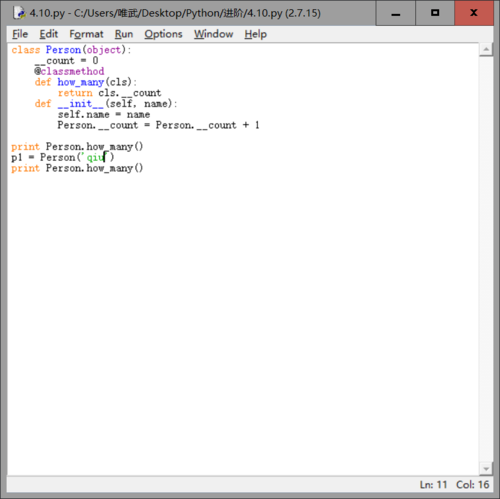Open the File menu
Screen dimensions: 500x499
pos(20,34)
